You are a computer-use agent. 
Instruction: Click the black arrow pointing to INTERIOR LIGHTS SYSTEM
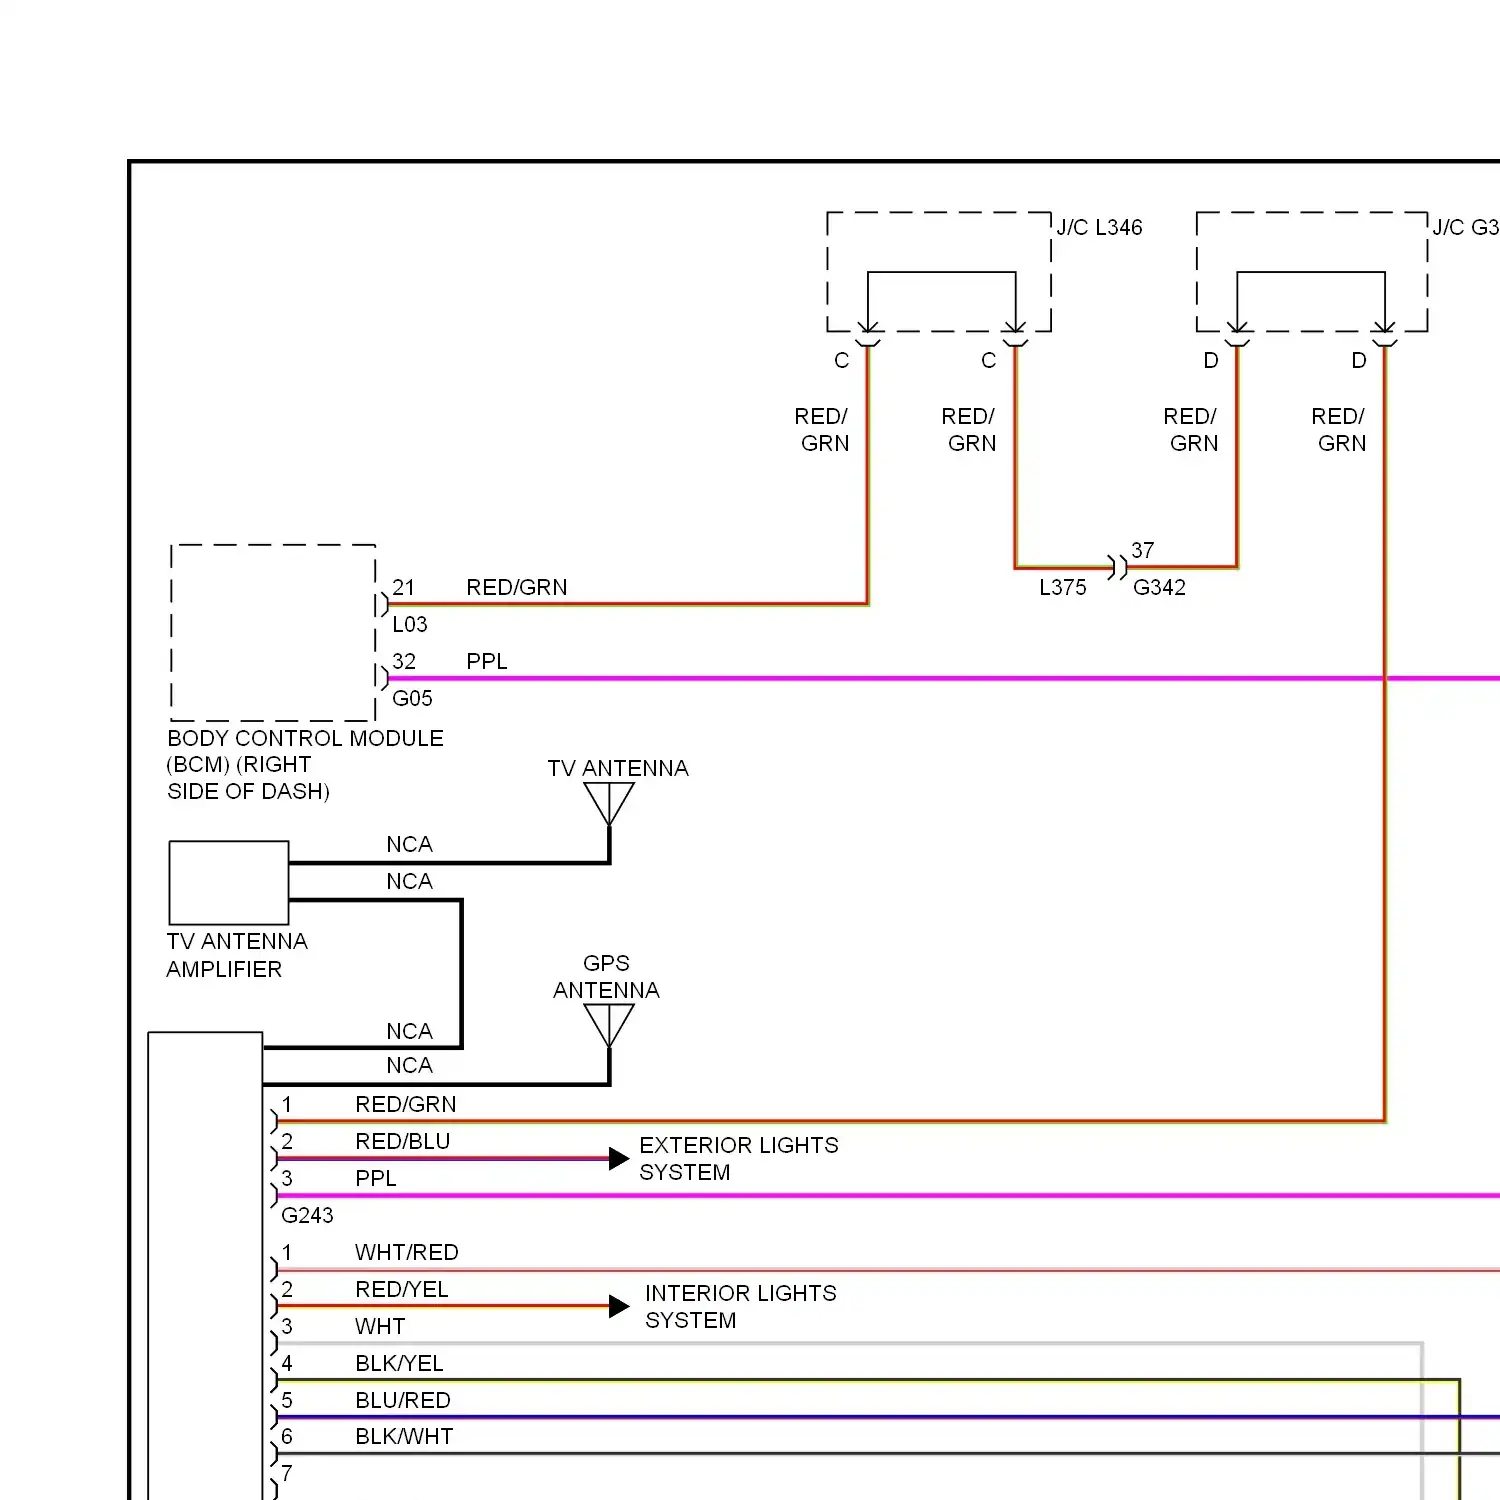619,1306
